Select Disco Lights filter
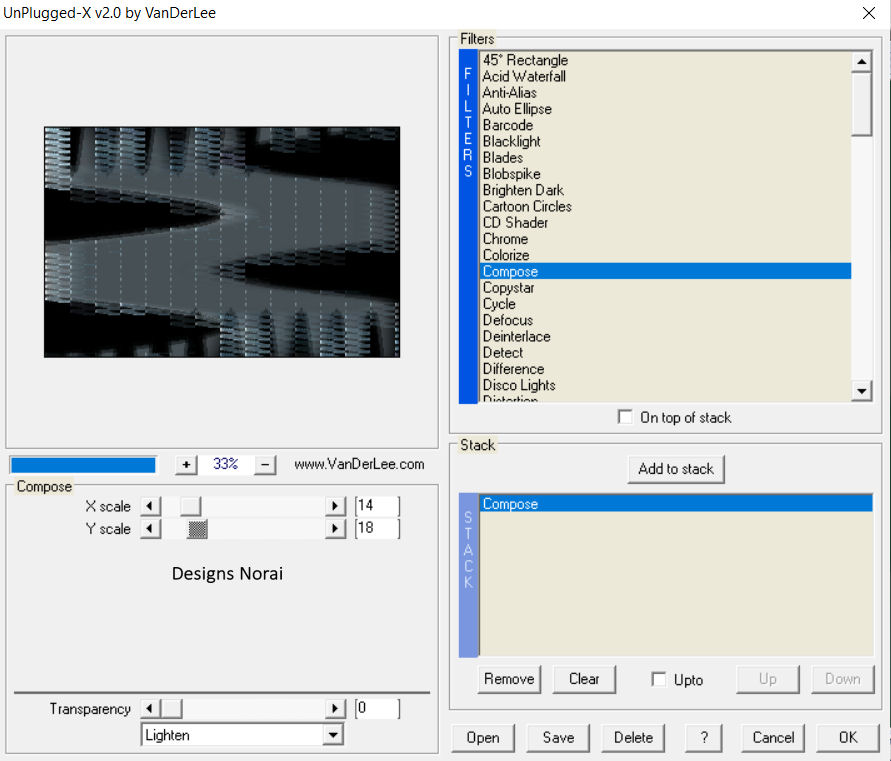891x761 pixels. pos(665,385)
